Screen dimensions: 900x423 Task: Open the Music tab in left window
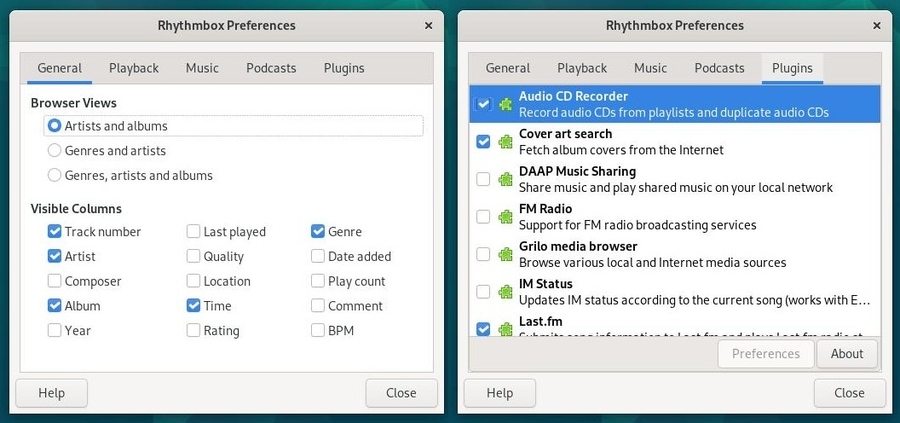click(202, 68)
